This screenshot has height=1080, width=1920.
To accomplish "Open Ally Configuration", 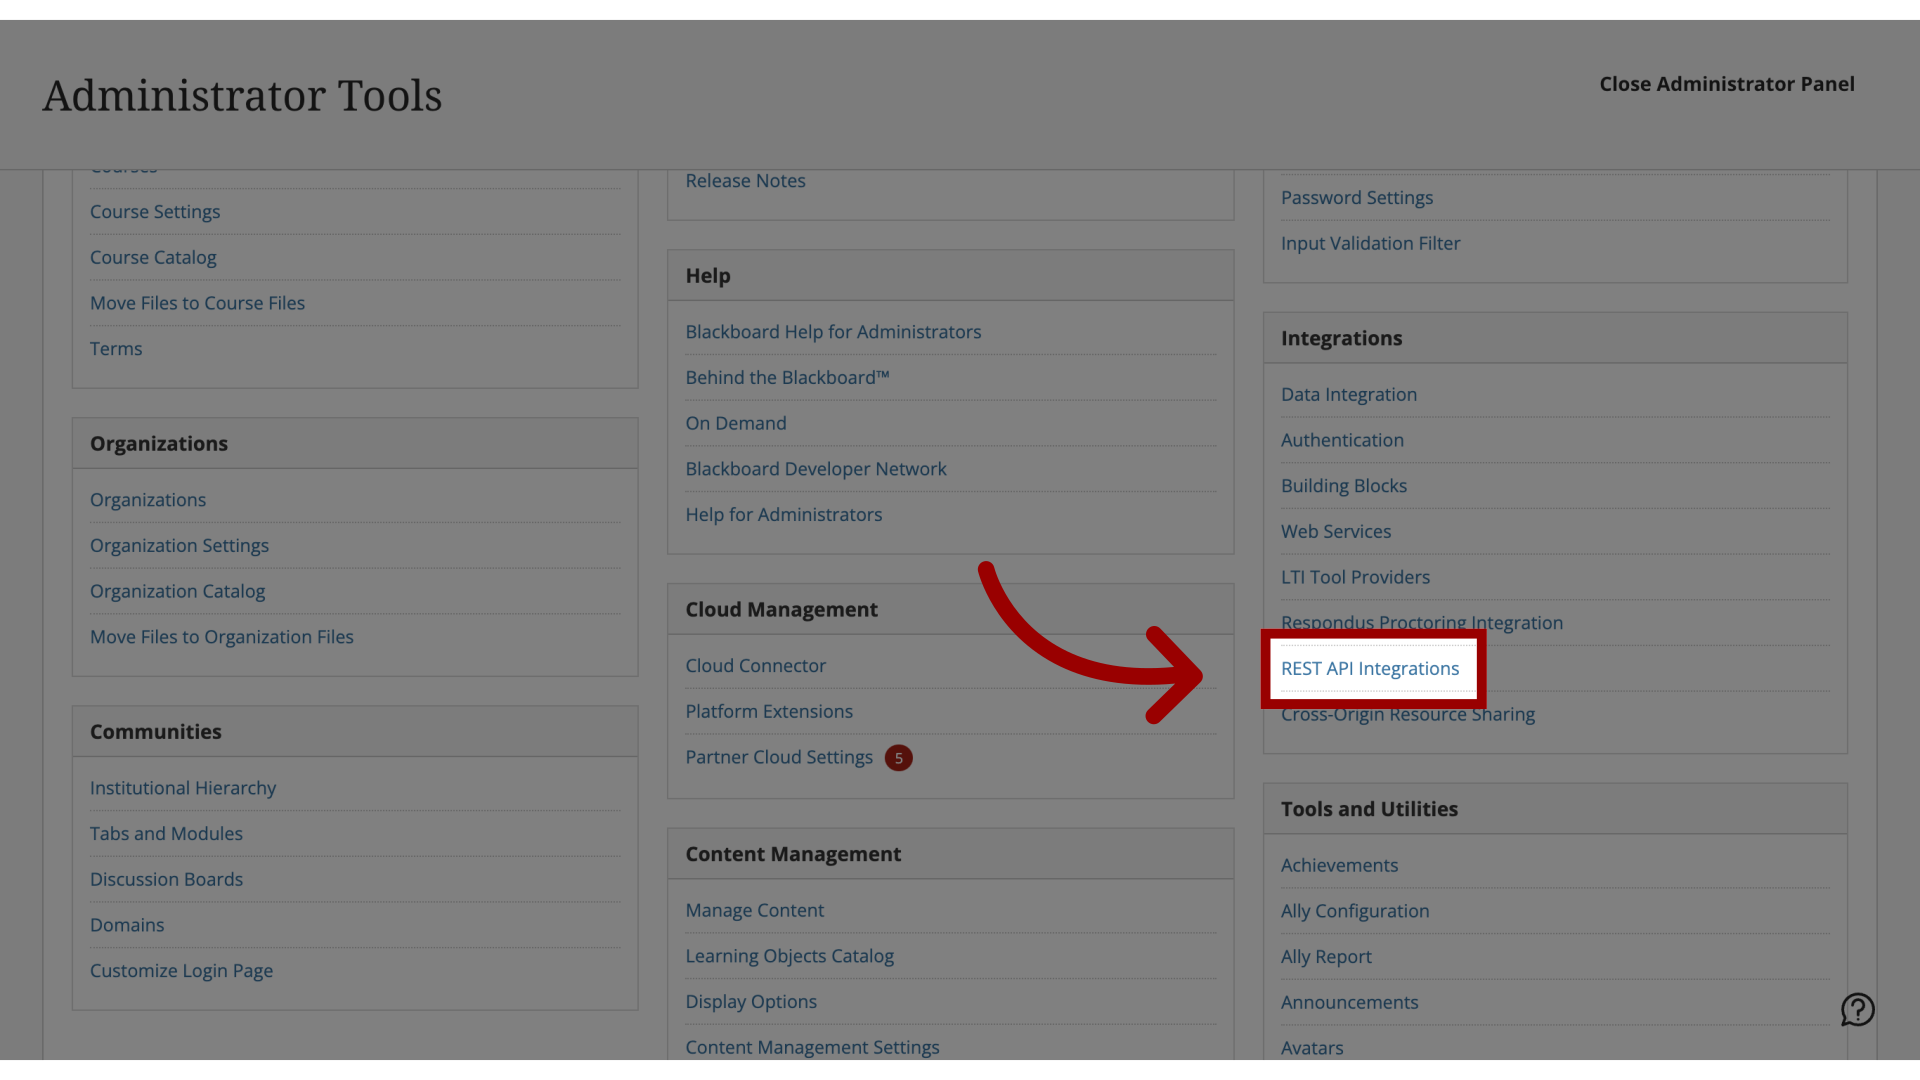I will (x=1355, y=911).
